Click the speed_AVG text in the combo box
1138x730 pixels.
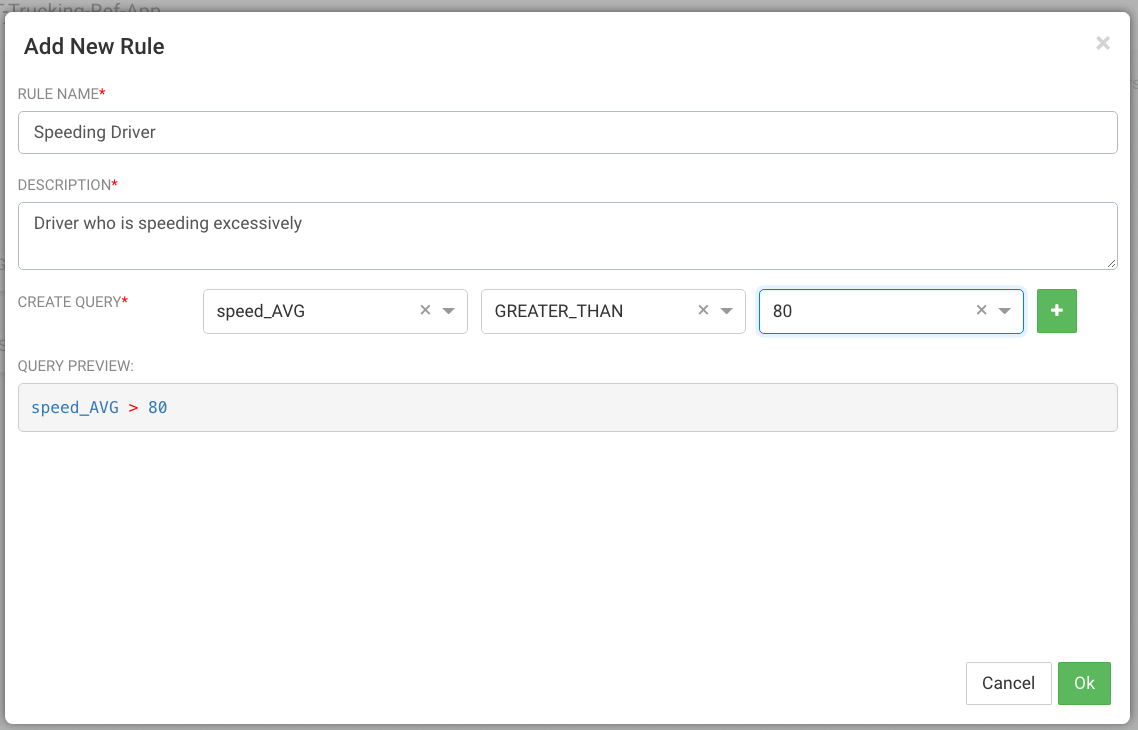tap(261, 311)
